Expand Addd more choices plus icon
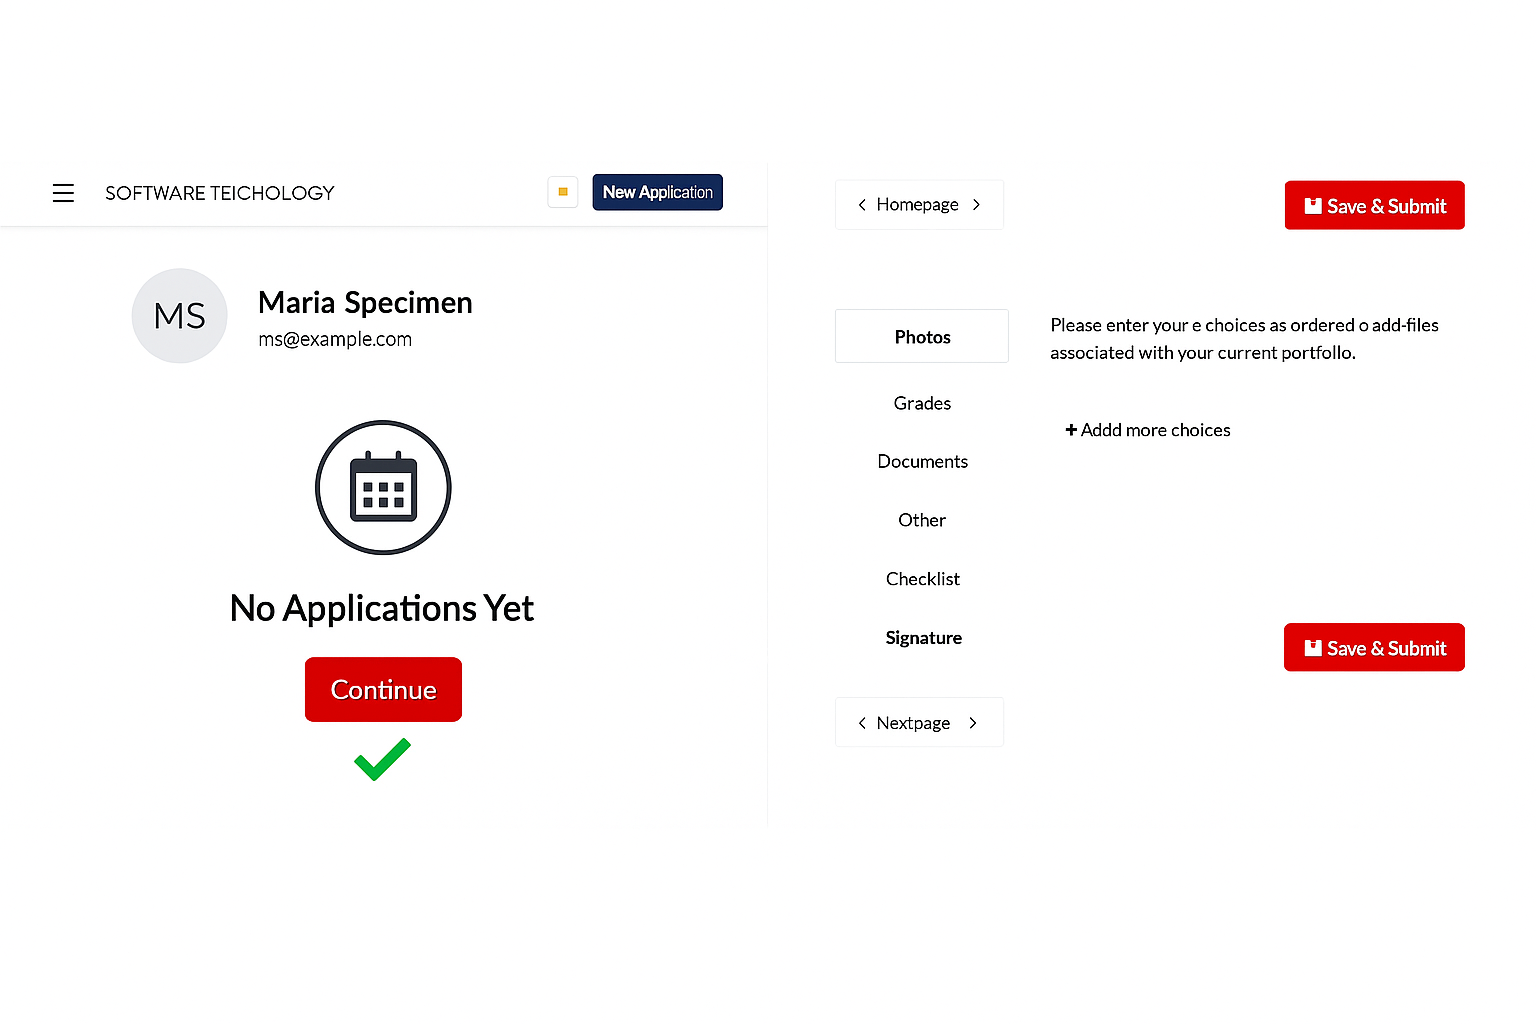Viewport: 1536px width, 1024px height. (1071, 430)
